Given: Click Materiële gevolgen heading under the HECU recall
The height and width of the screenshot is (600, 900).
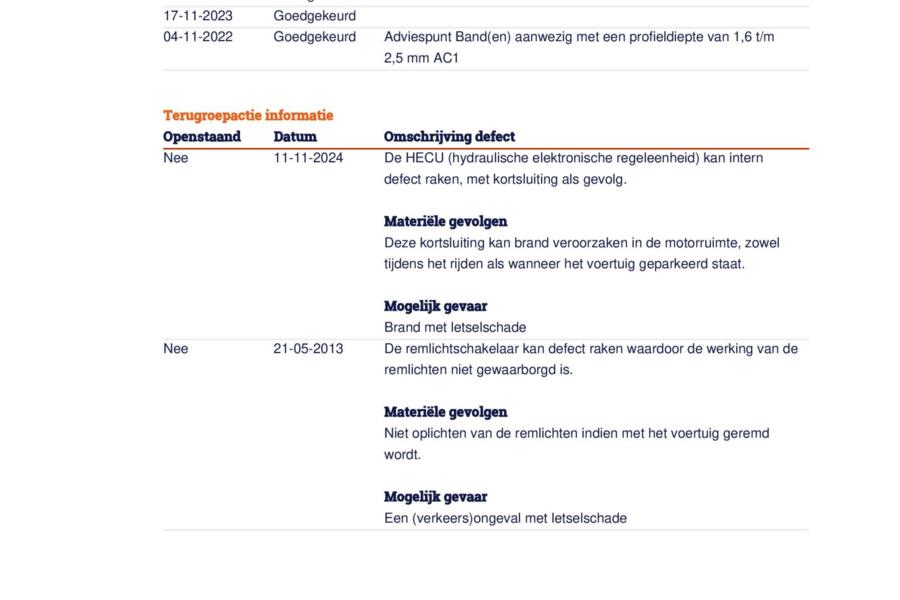Looking at the screenshot, I should [445, 221].
